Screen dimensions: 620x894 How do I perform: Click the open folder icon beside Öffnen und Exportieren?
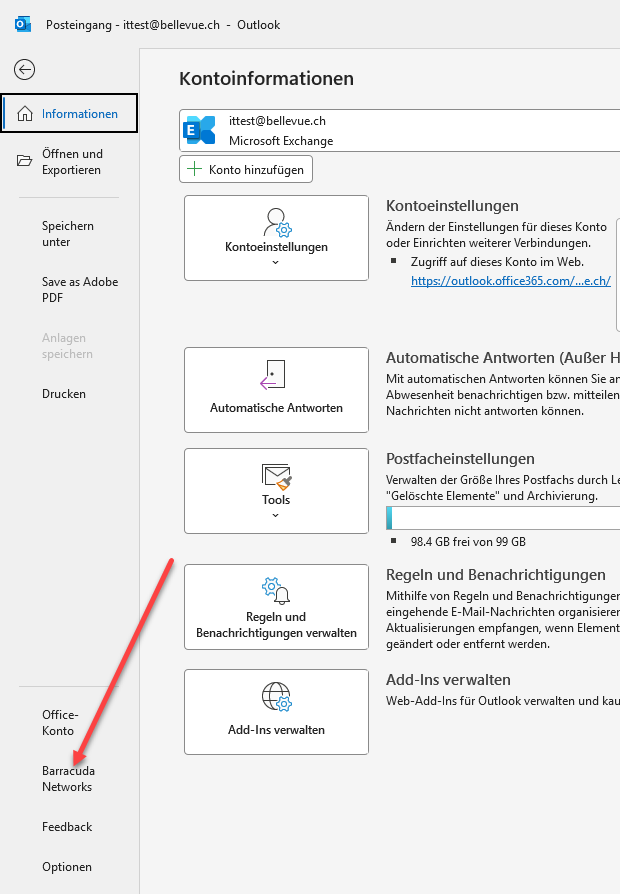25,161
